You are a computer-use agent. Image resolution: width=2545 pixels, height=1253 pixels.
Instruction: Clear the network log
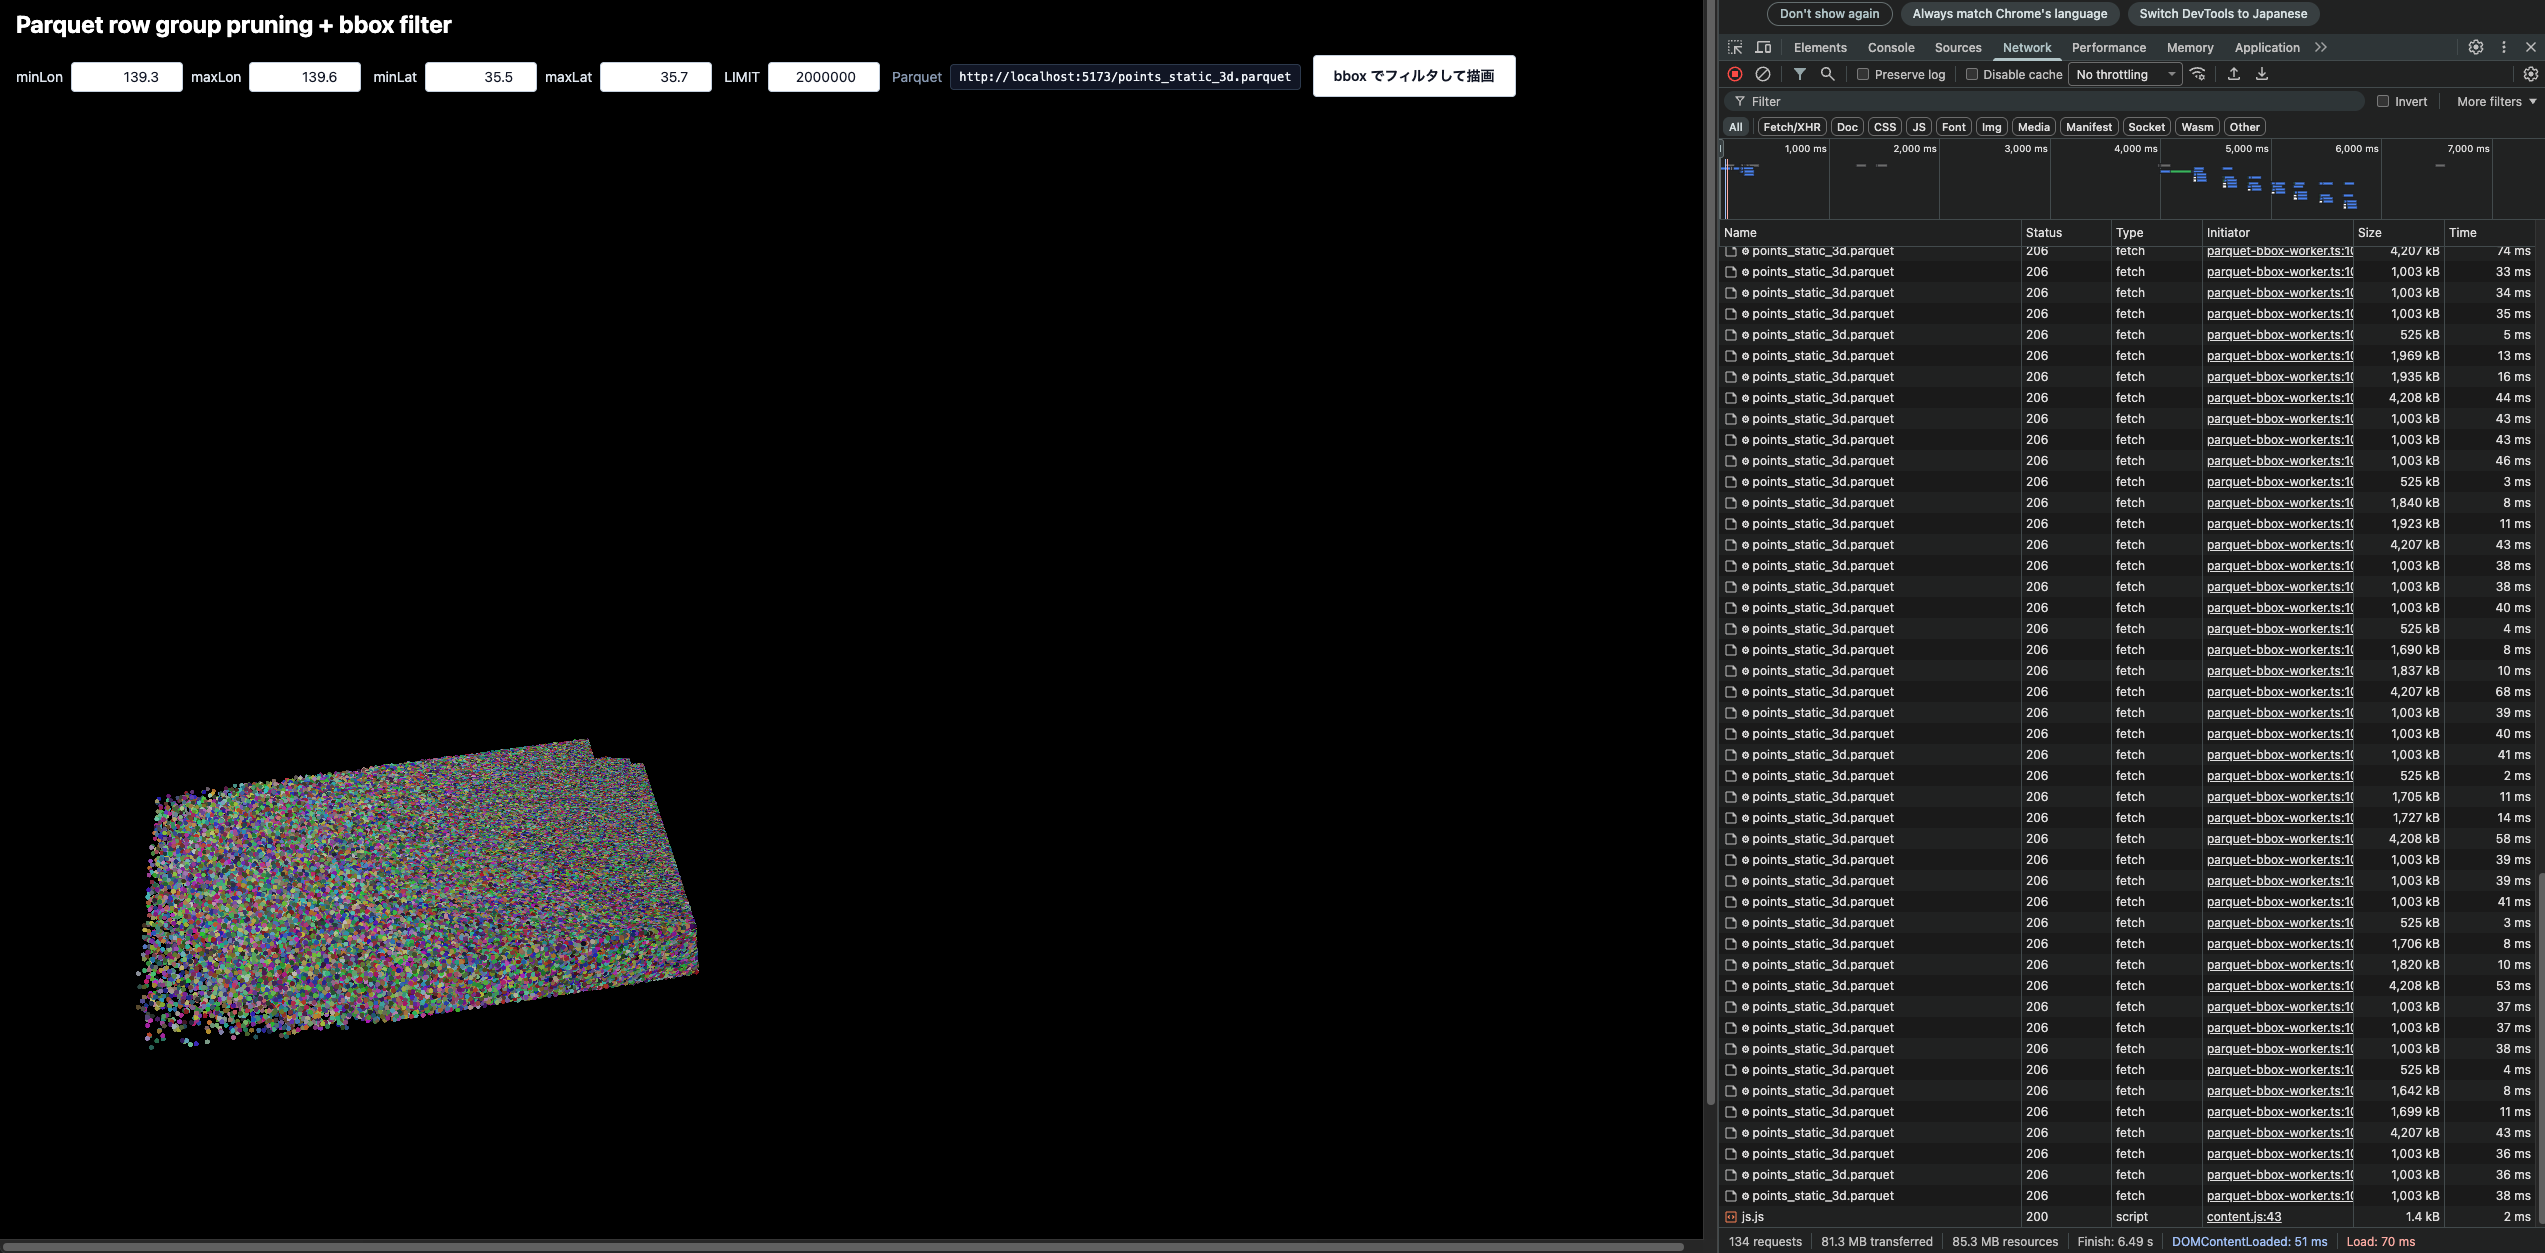pos(1763,74)
